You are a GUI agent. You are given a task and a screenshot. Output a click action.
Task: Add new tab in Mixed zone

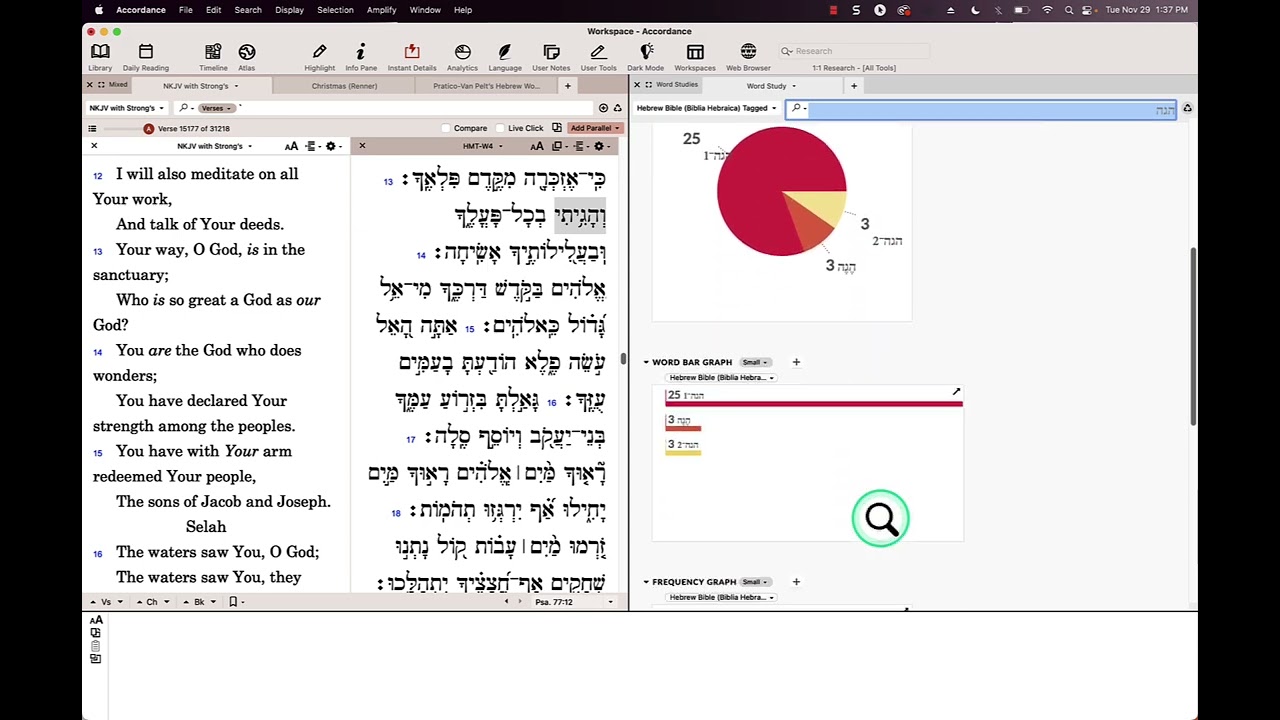[x=567, y=86]
